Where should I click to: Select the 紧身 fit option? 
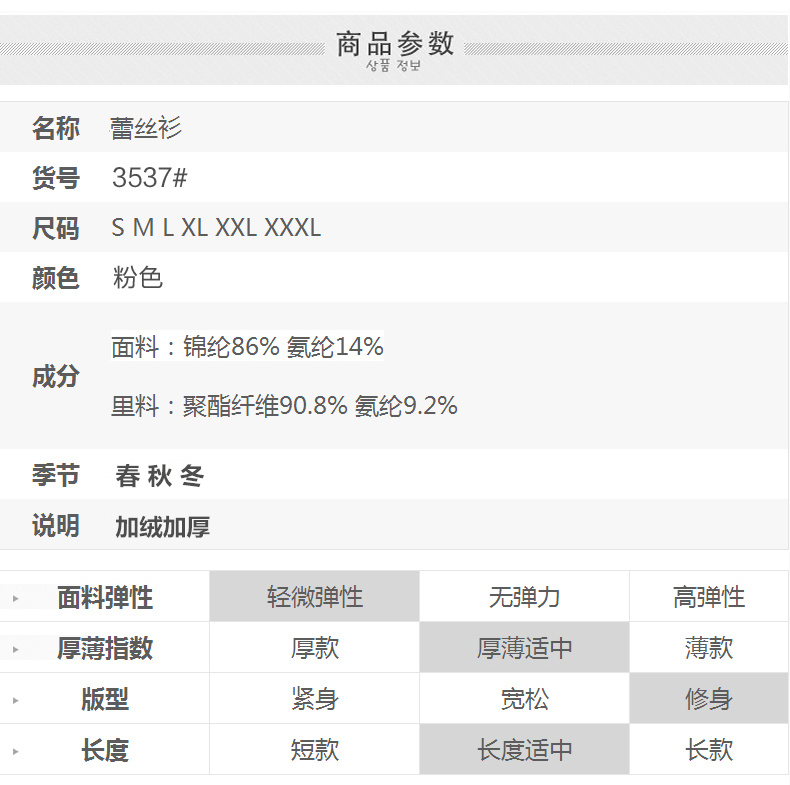click(314, 699)
